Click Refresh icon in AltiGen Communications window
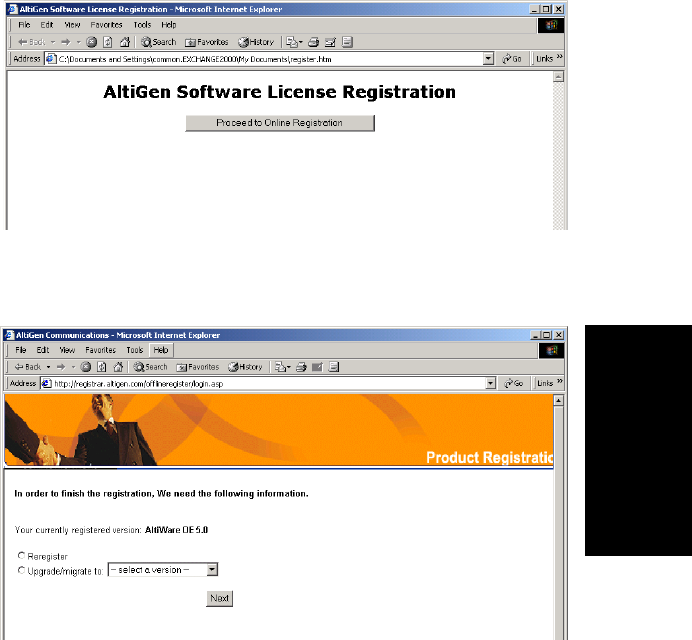Screen dimensions: 692x640 click(x=102, y=367)
